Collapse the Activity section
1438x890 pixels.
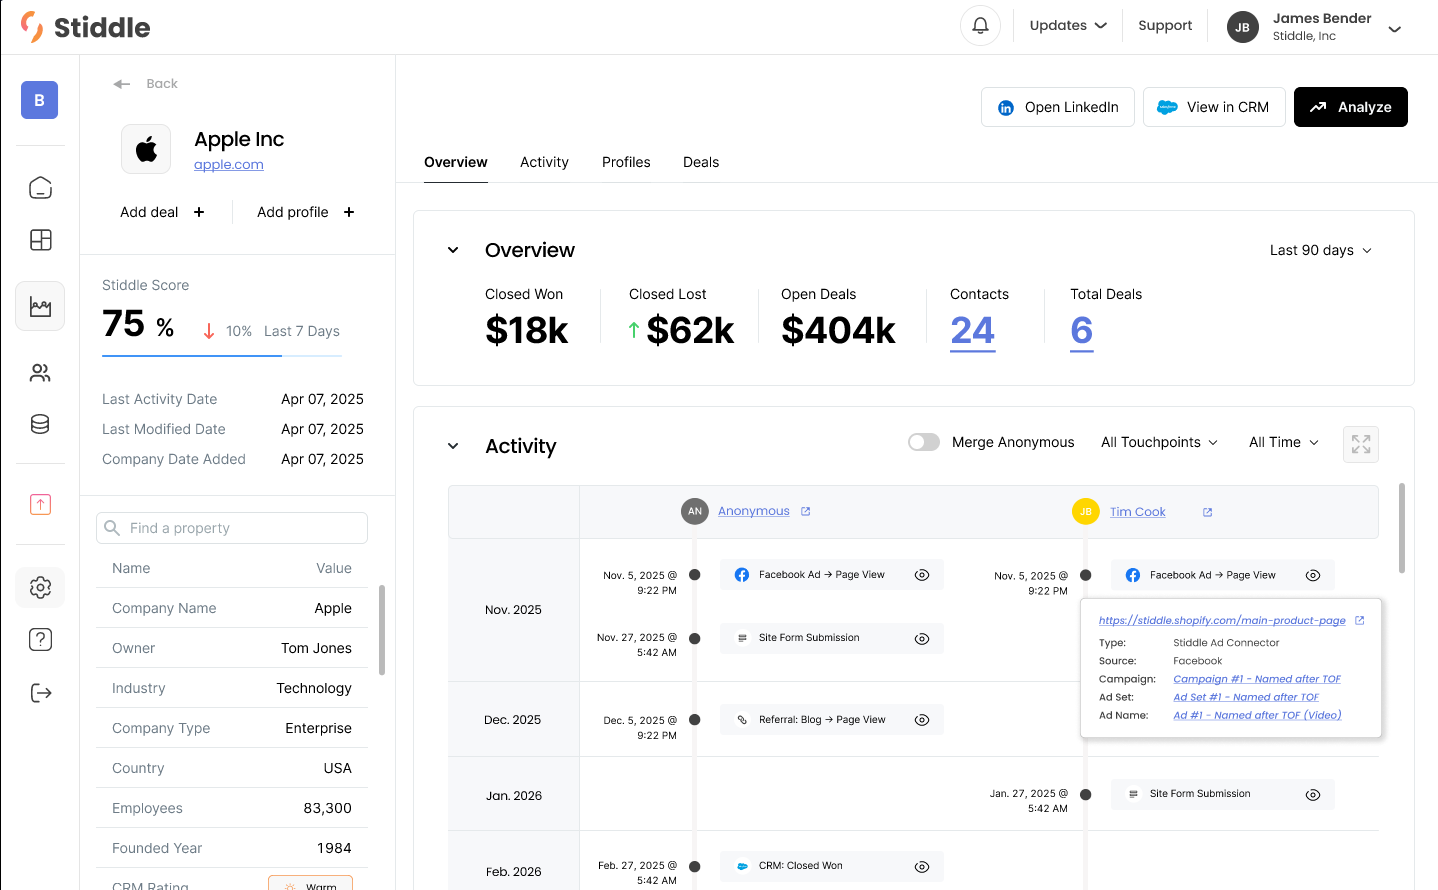[453, 446]
